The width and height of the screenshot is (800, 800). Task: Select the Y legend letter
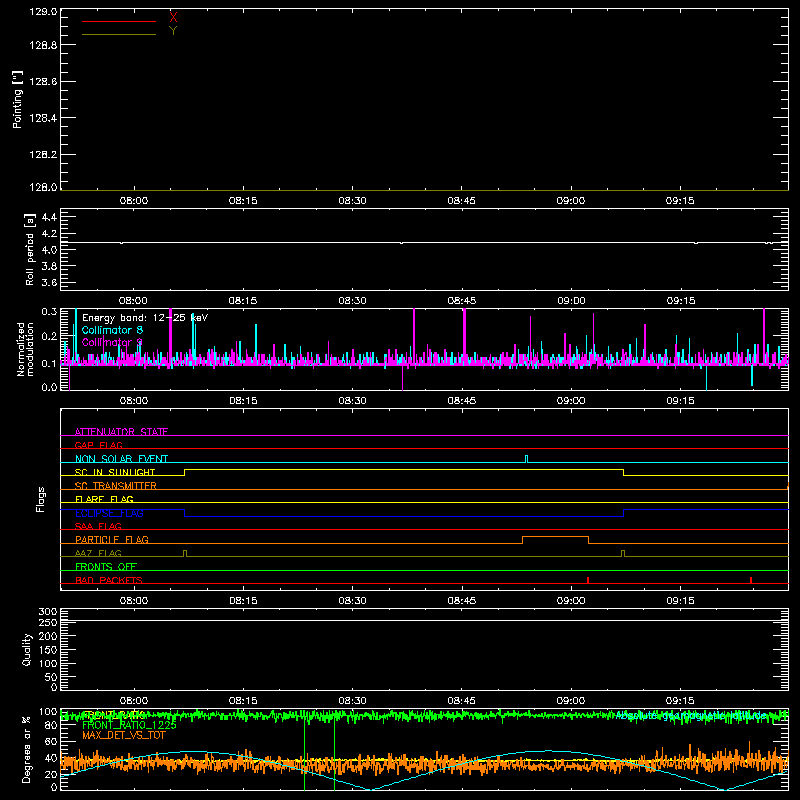click(173, 31)
